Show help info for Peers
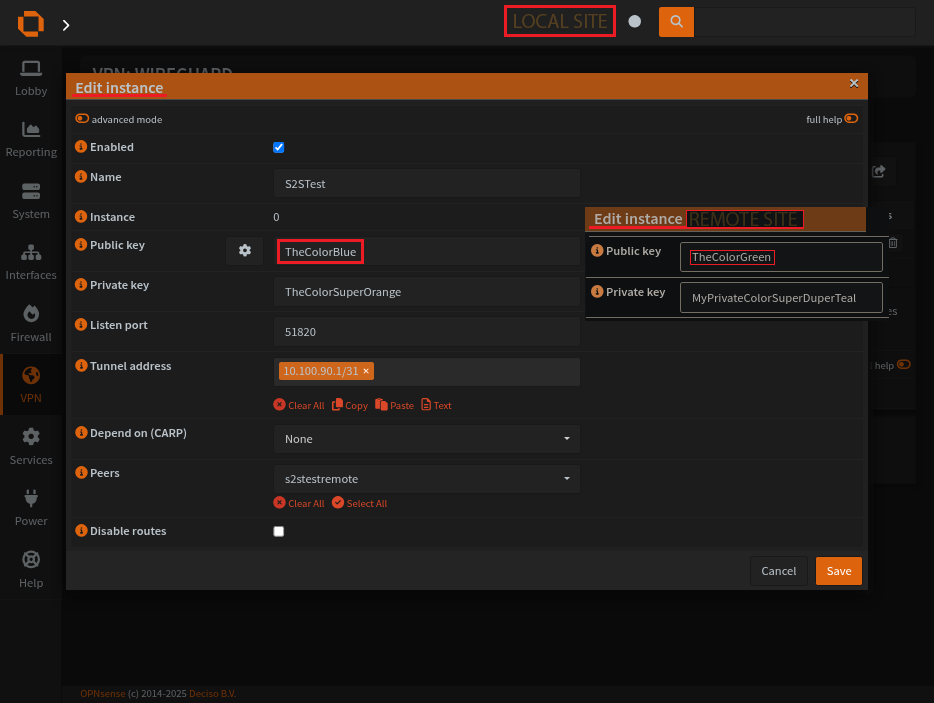Viewport: 934px width, 703px height. [81, 472]
